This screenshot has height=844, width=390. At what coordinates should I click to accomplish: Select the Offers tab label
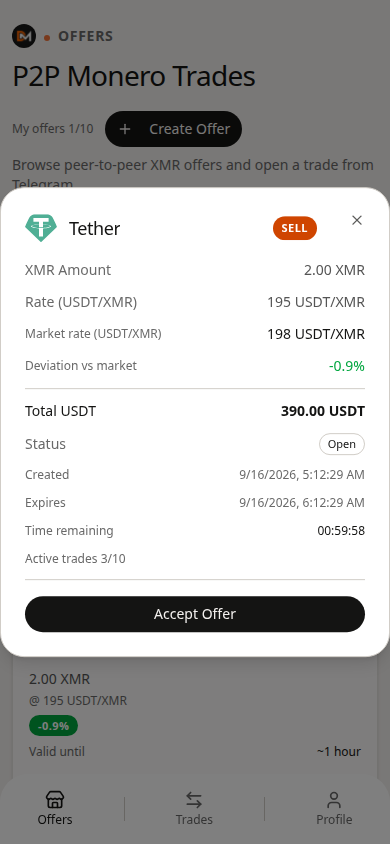(x=55, y=820)
